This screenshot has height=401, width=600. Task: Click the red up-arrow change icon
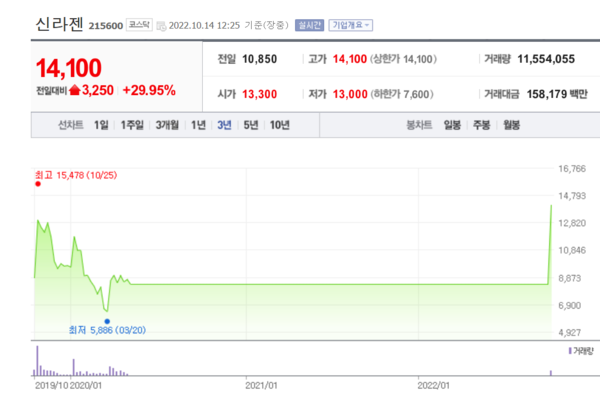point(75,90)
